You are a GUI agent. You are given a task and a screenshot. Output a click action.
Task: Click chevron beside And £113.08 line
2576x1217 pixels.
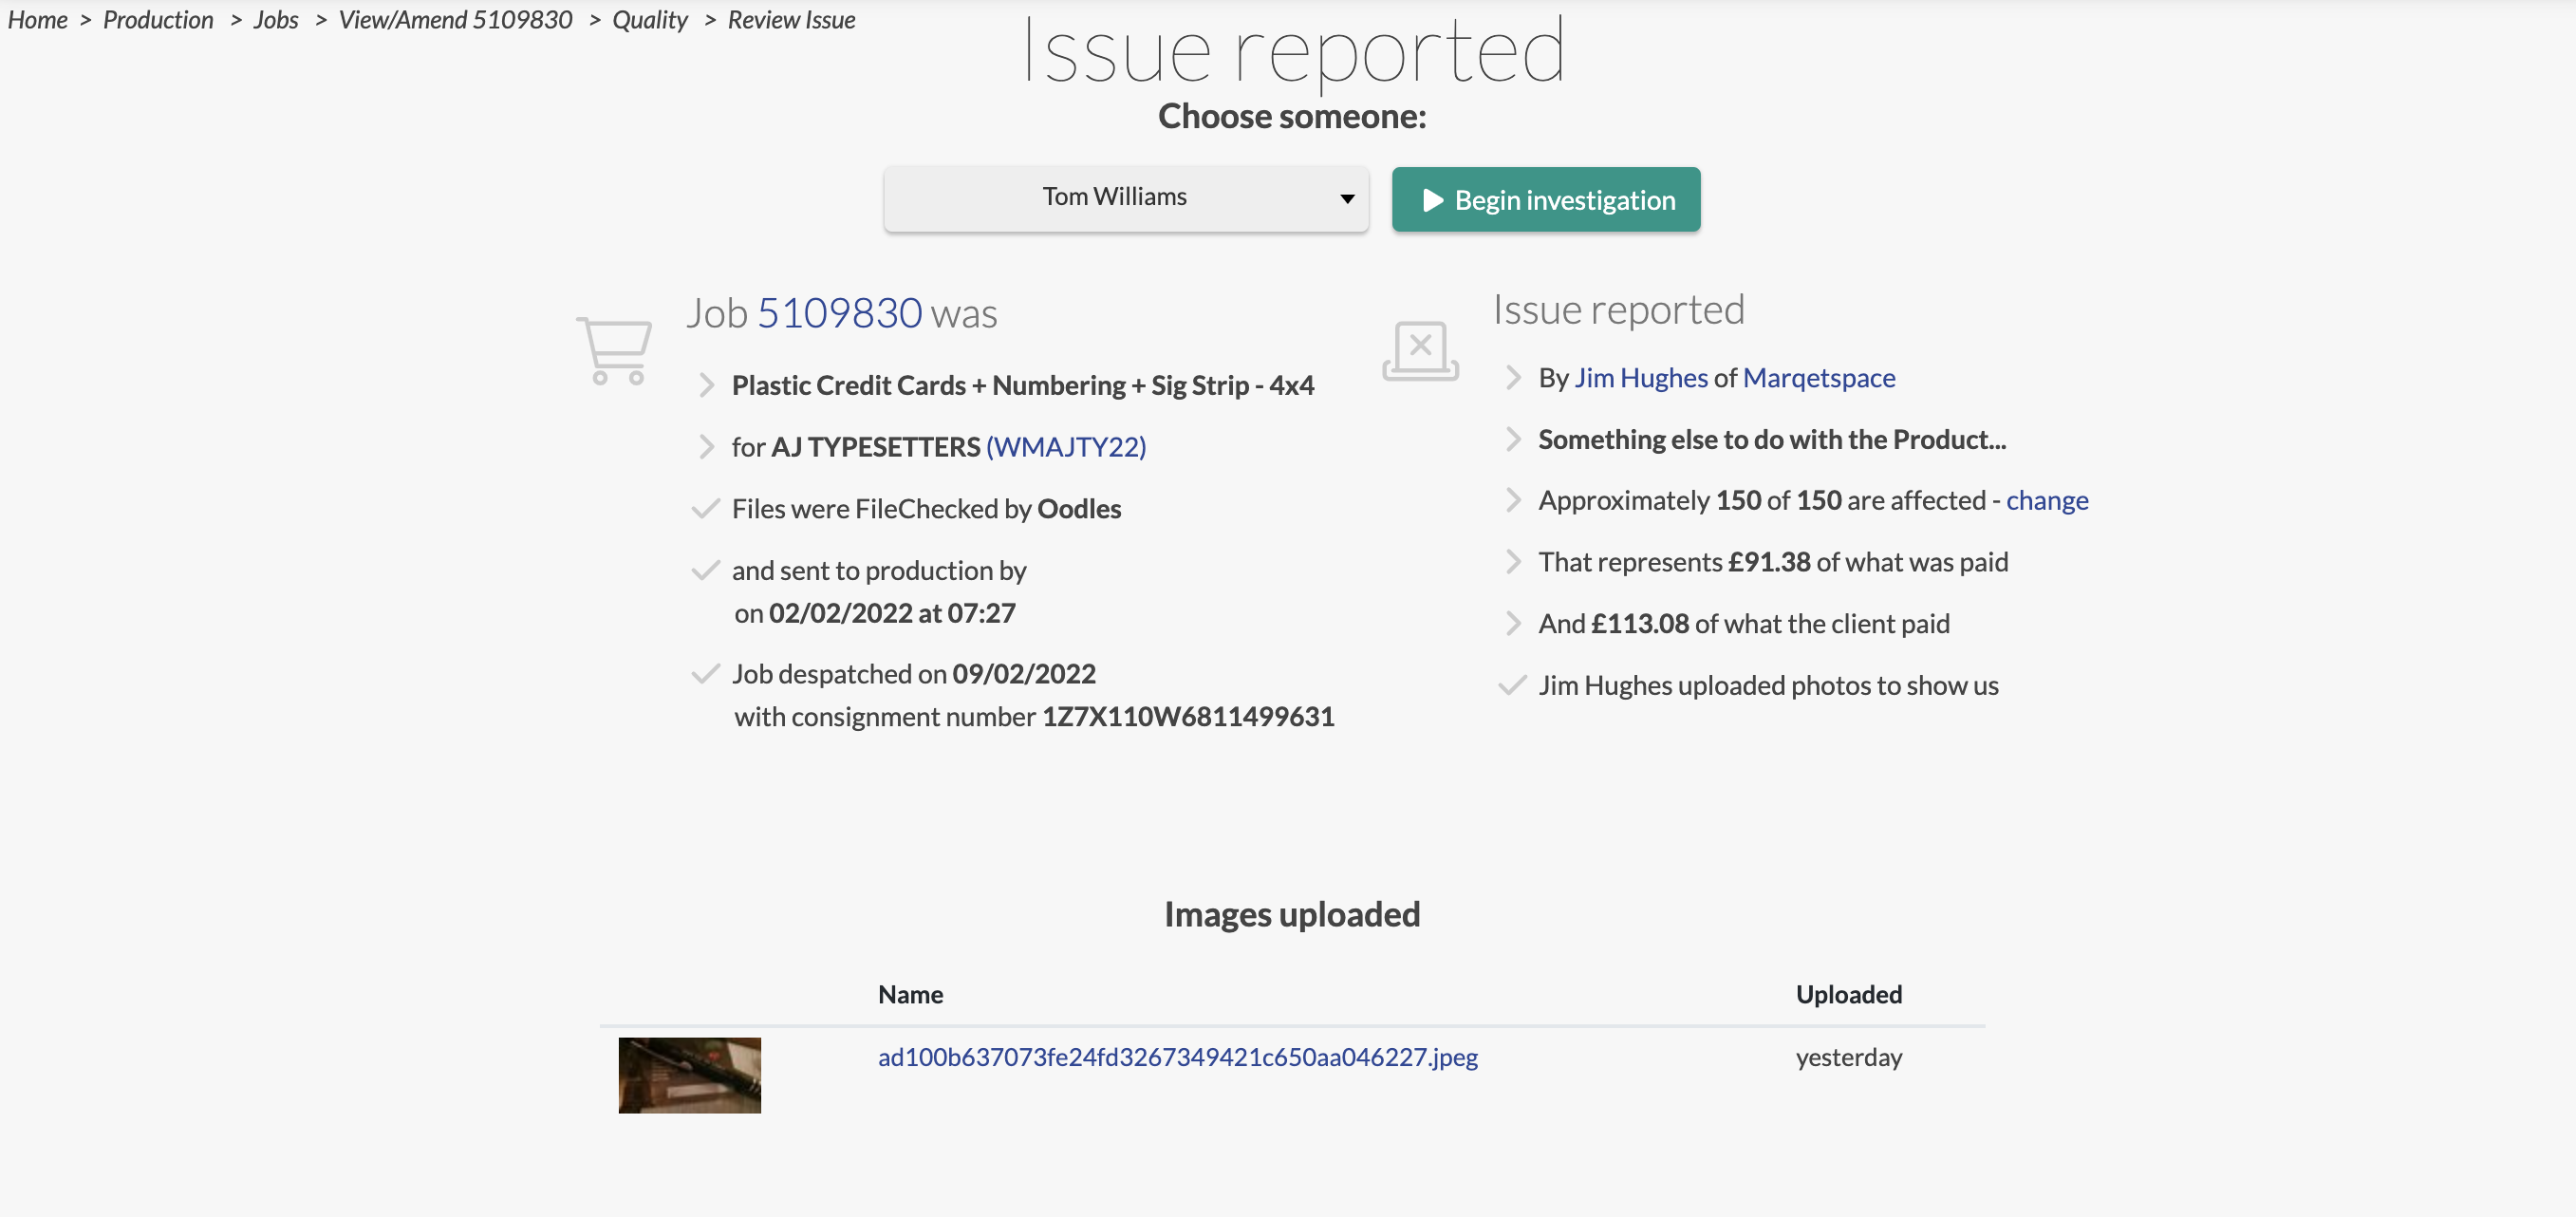[x=1513, y=624]
